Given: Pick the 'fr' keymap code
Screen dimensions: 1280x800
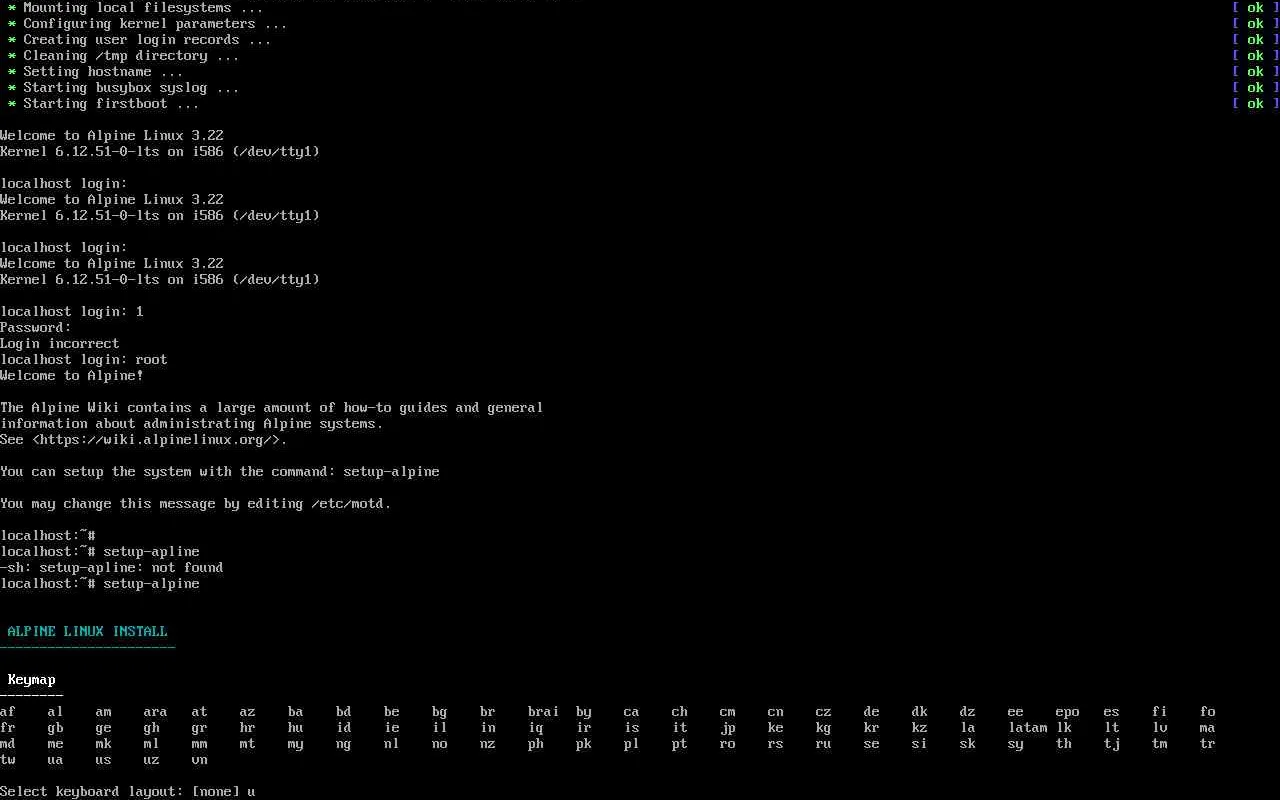Looking at the screenshot, I should (8, 727).
